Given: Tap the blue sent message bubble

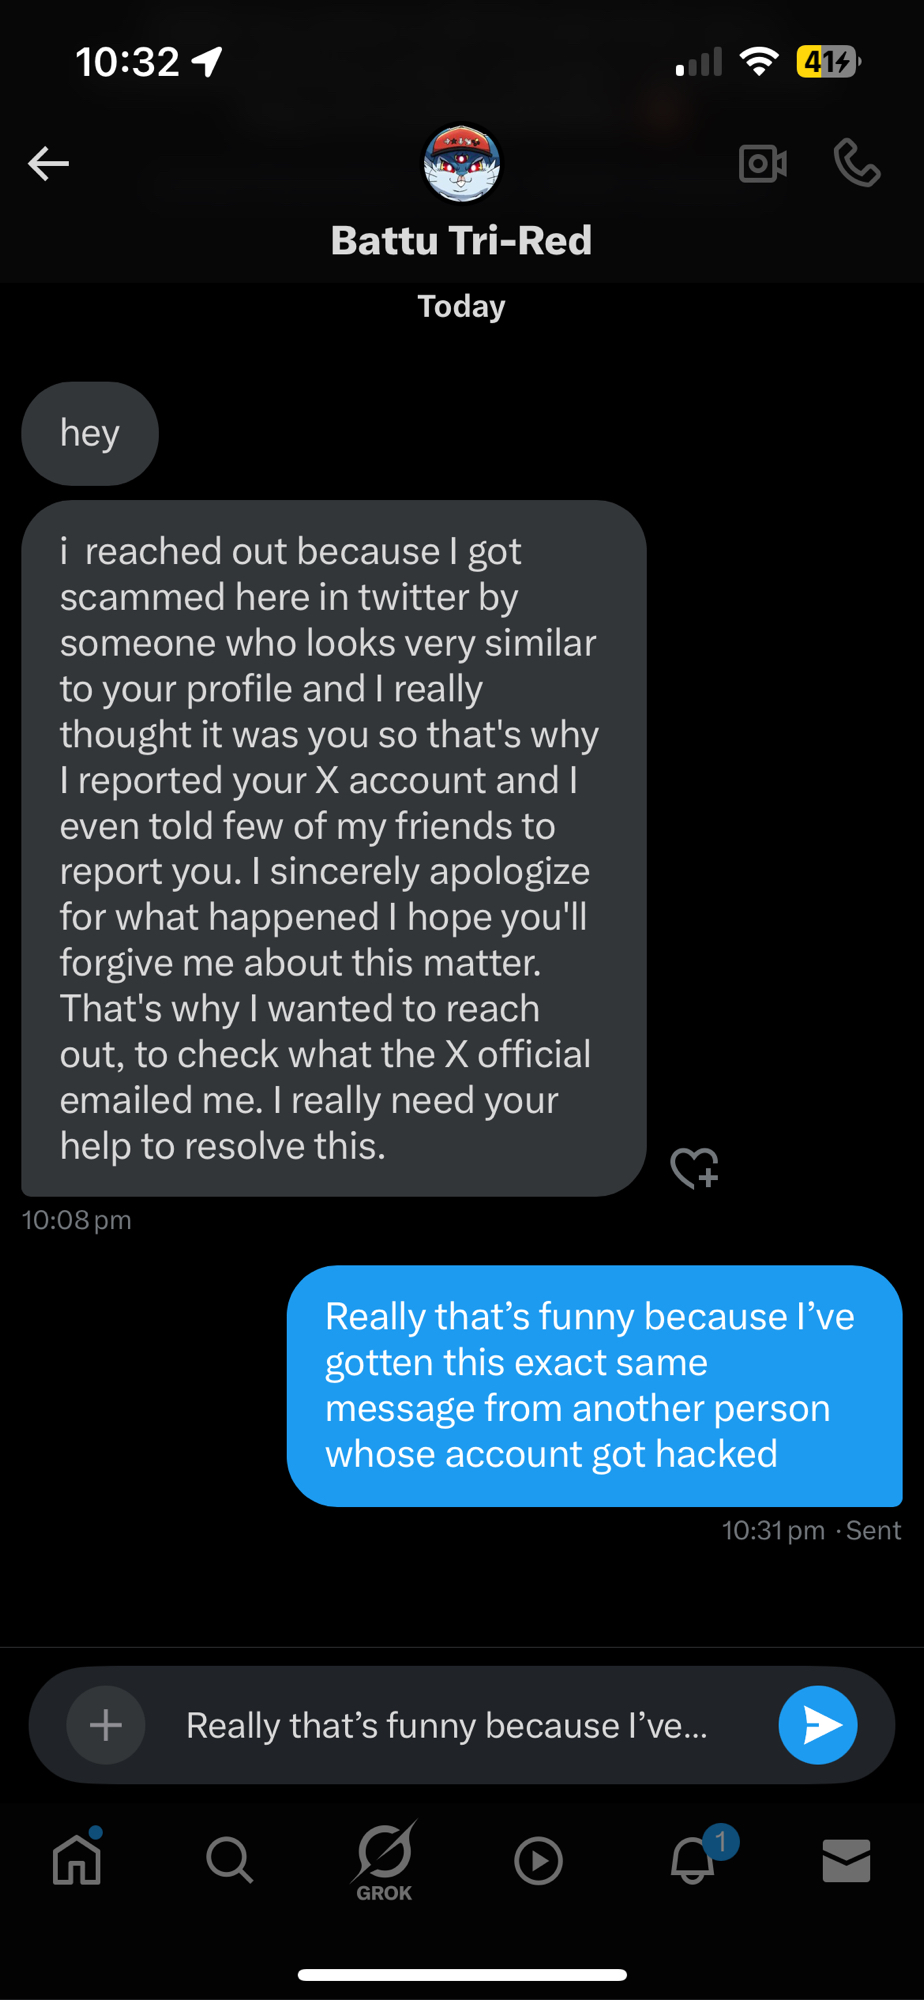Looking at the screenshot, I should [594, 1385].
